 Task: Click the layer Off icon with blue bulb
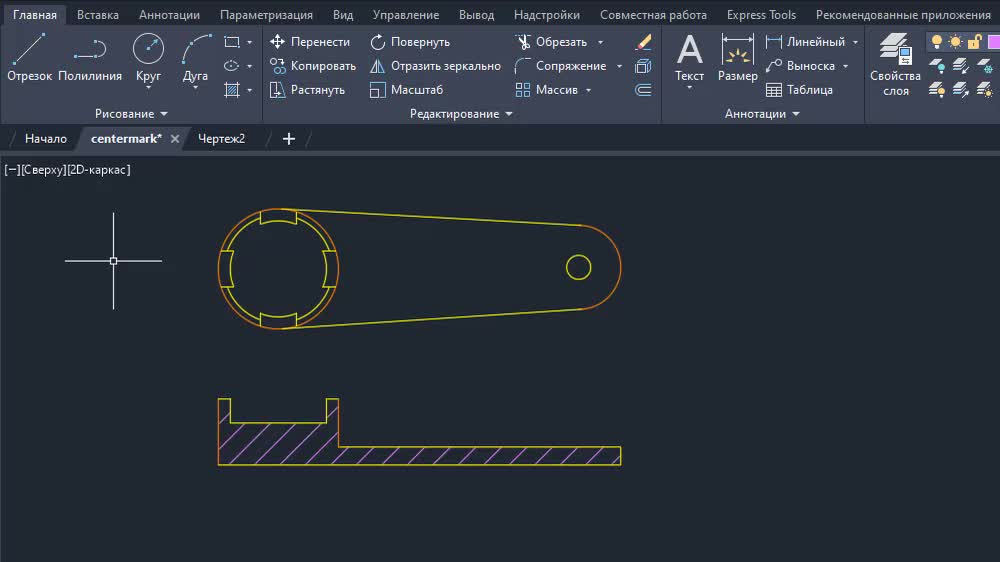(937, 66)
